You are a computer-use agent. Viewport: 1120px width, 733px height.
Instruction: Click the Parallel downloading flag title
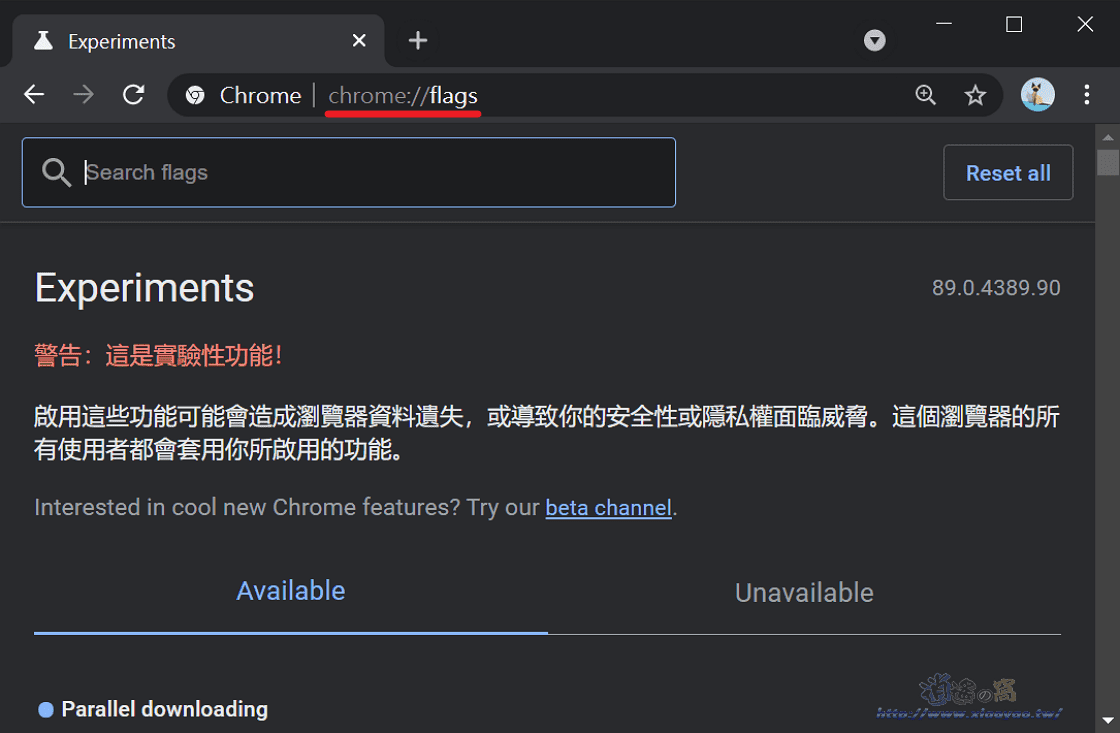[165, 709]
